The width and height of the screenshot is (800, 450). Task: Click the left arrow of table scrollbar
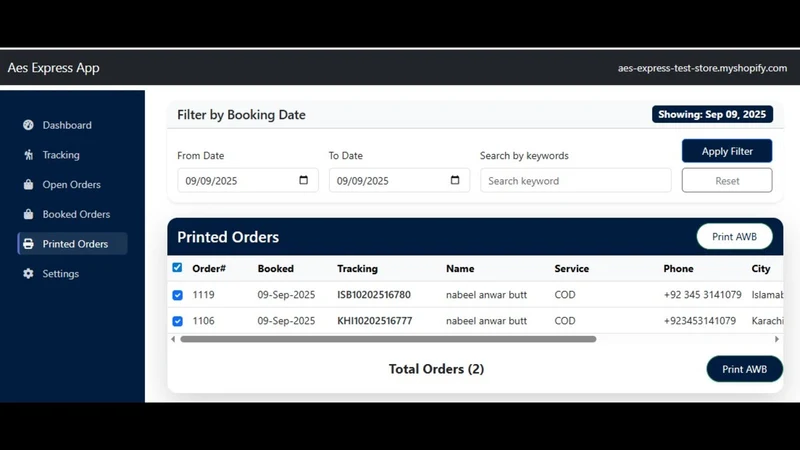[x=173, y=339]
